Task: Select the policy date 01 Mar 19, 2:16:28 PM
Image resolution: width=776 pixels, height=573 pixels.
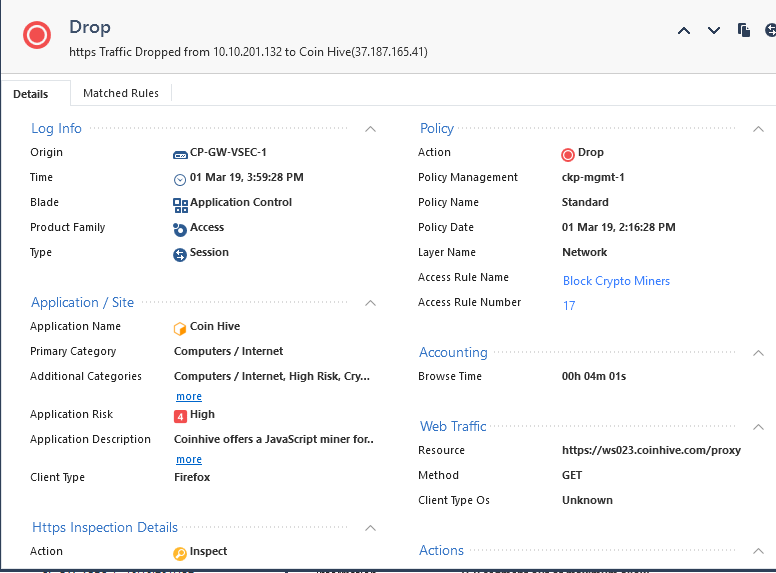Action: [x=619, y=227]
